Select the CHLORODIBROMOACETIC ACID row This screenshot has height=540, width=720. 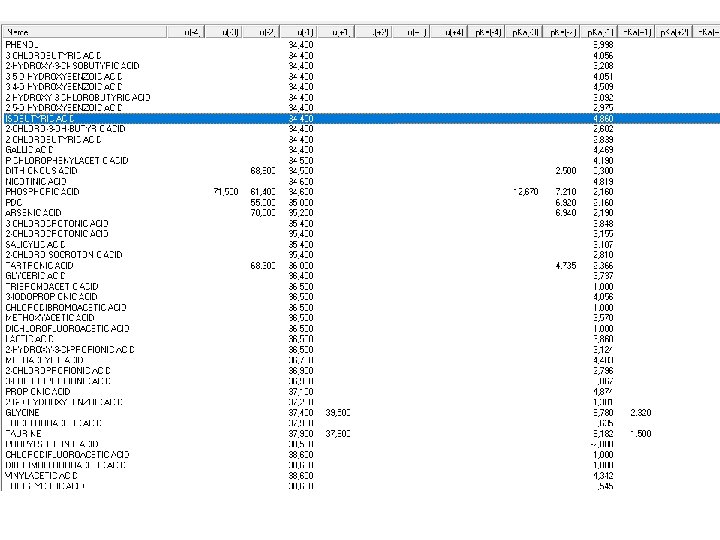[x=362, y=308]
